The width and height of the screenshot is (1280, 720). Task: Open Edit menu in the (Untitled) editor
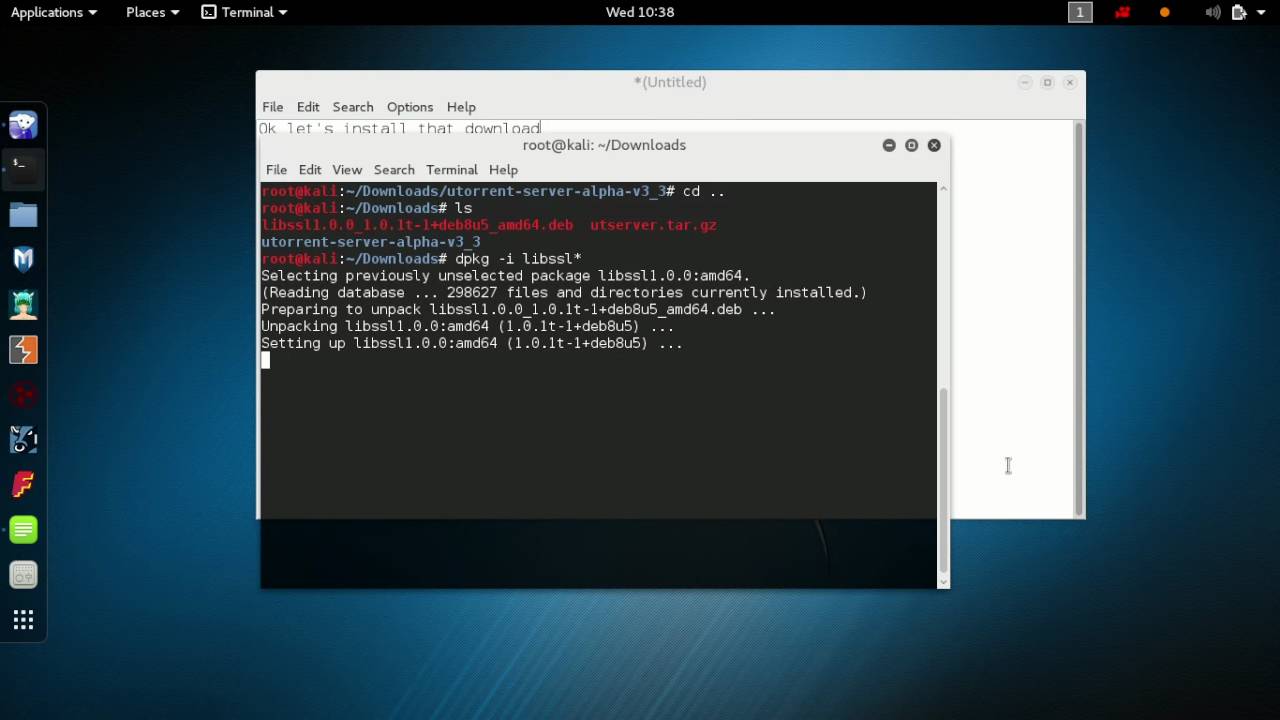[x=308, y=107]
